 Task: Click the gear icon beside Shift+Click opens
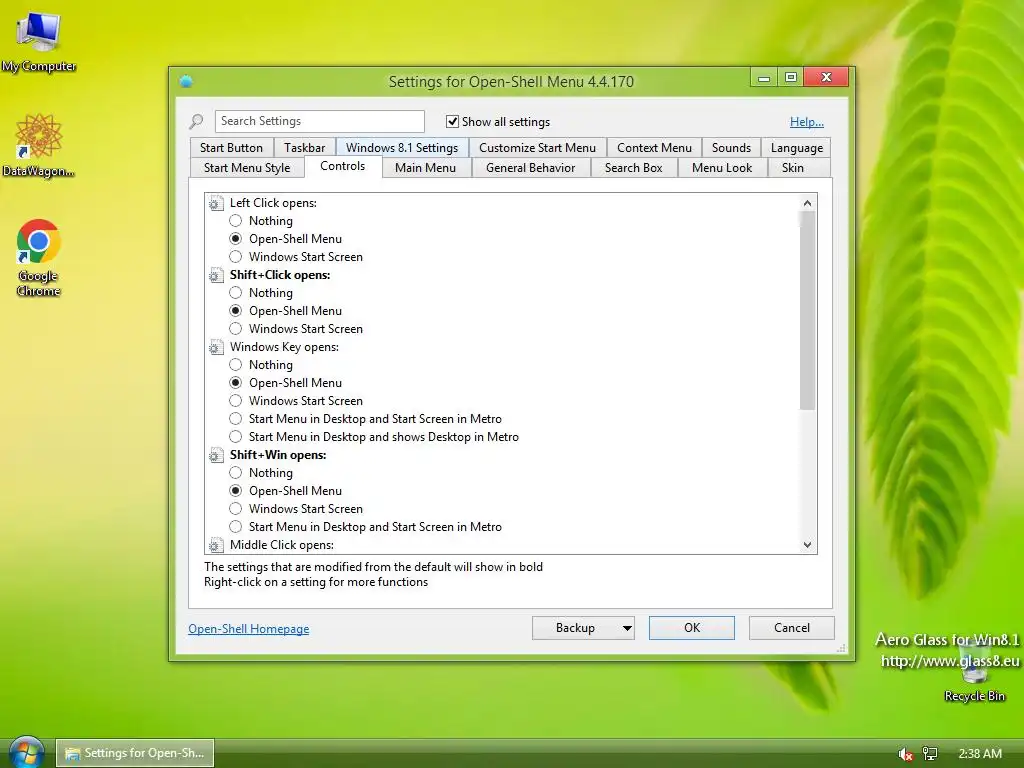pos(216,276)
